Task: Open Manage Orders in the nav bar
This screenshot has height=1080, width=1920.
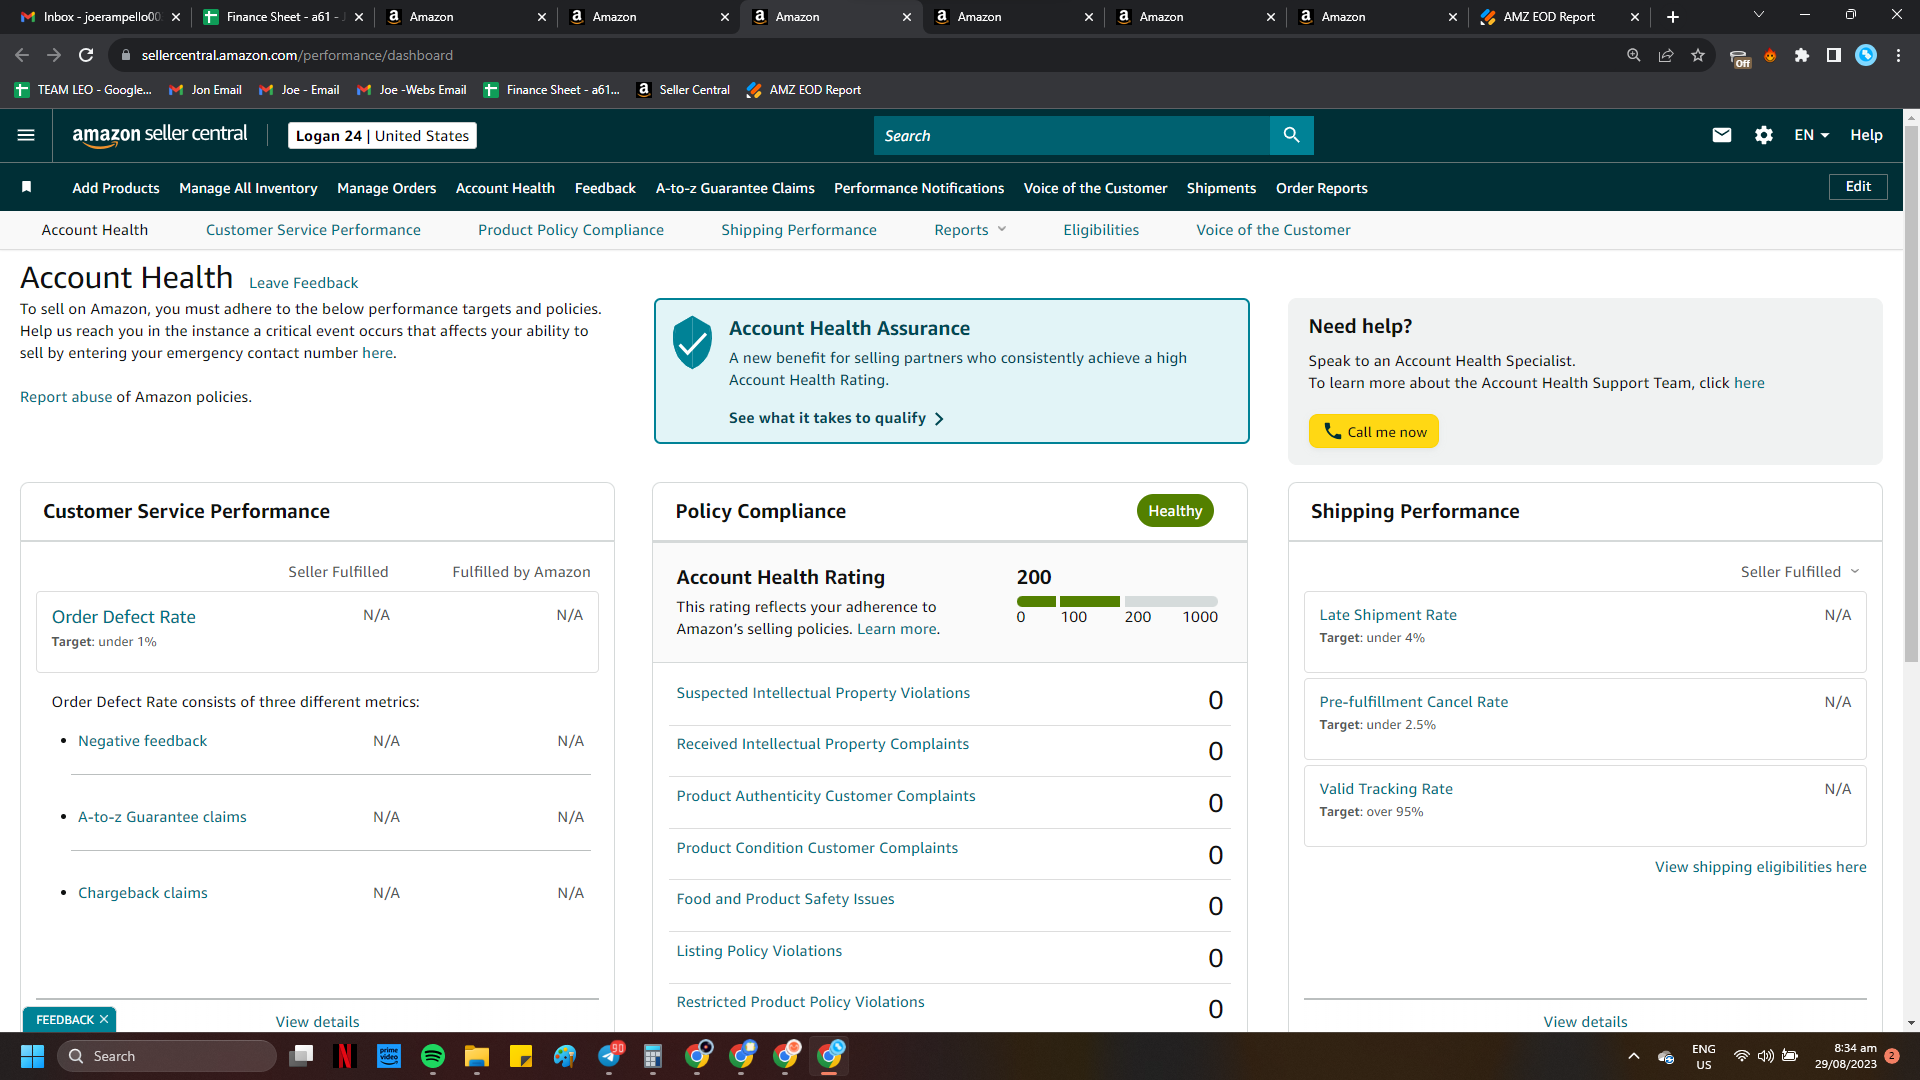Action: pos(386,188)
